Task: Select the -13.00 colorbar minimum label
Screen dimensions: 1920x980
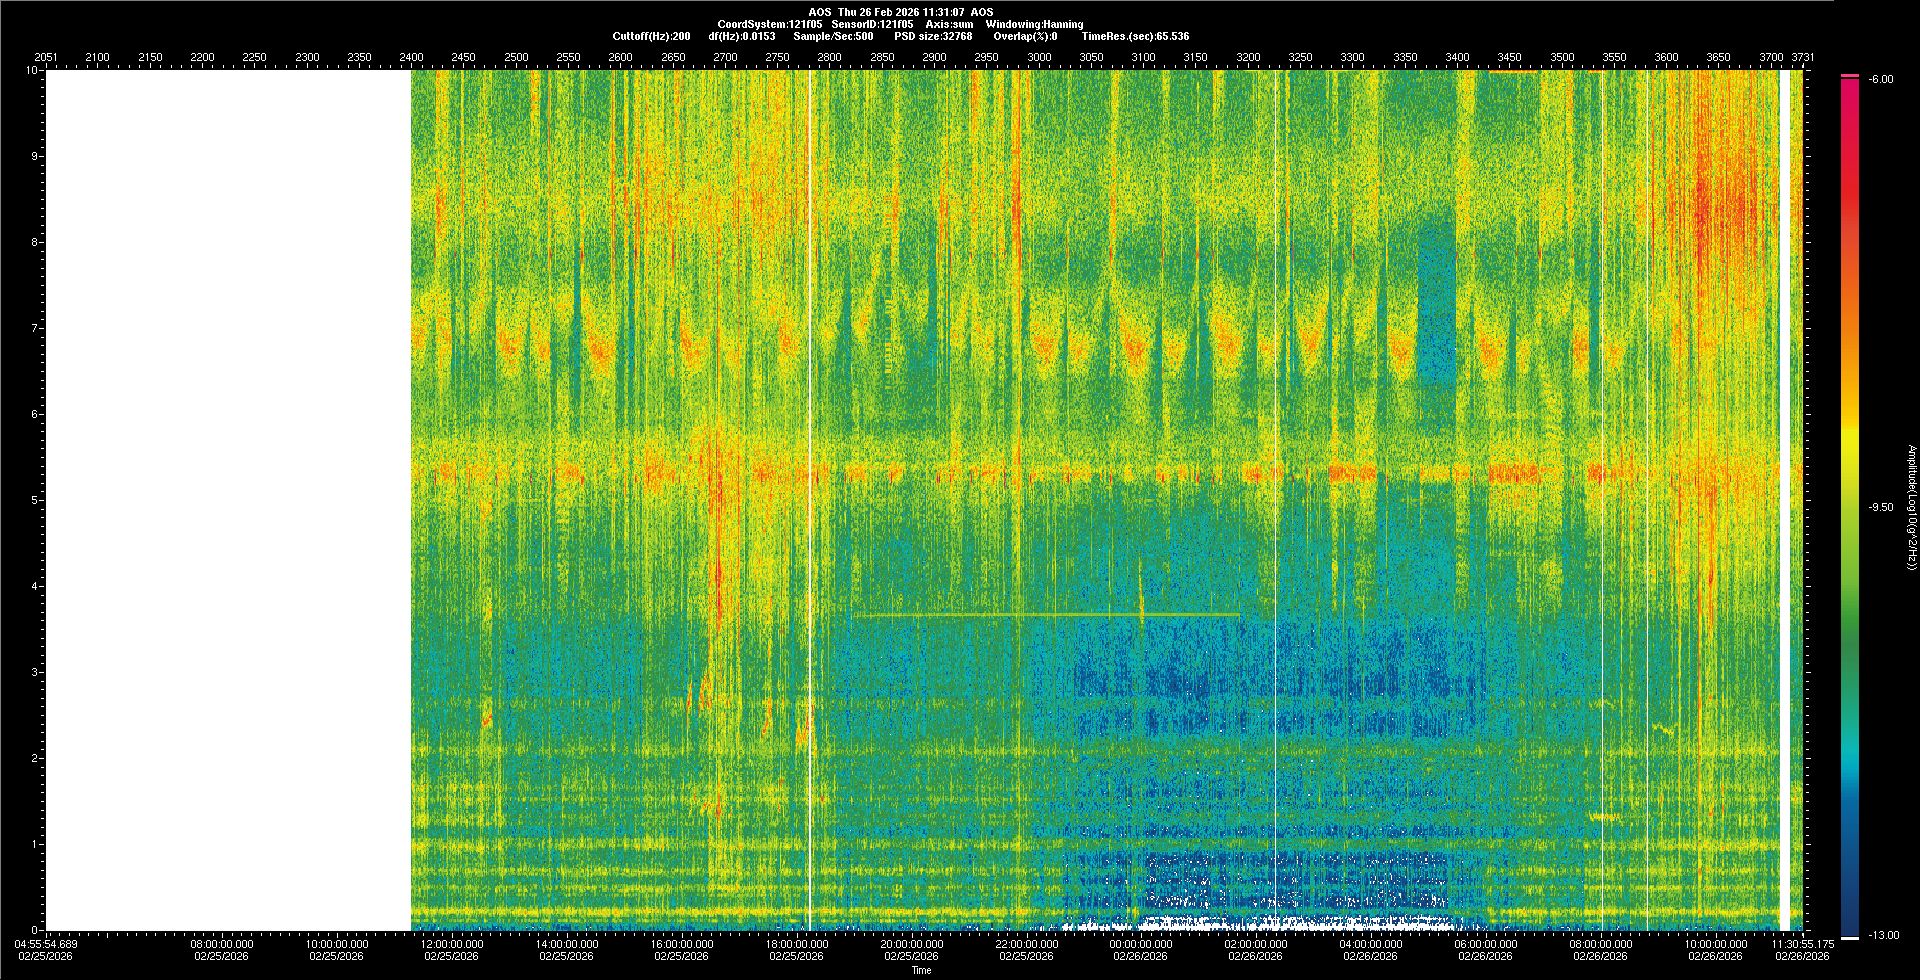Action: (1883, 936)
